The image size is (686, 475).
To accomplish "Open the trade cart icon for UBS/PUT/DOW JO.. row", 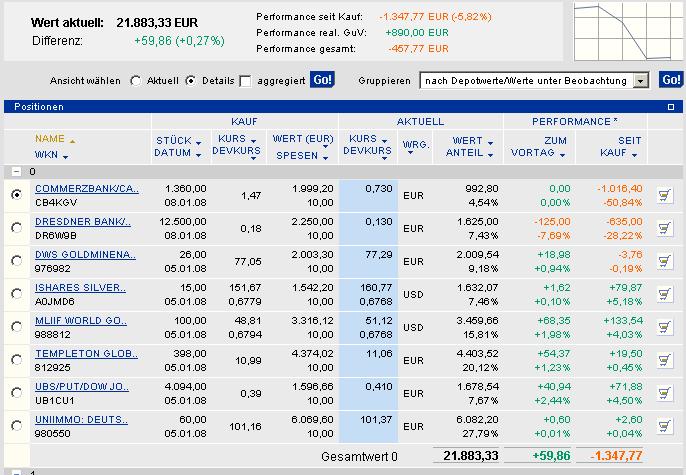I will tap(665, 393).
